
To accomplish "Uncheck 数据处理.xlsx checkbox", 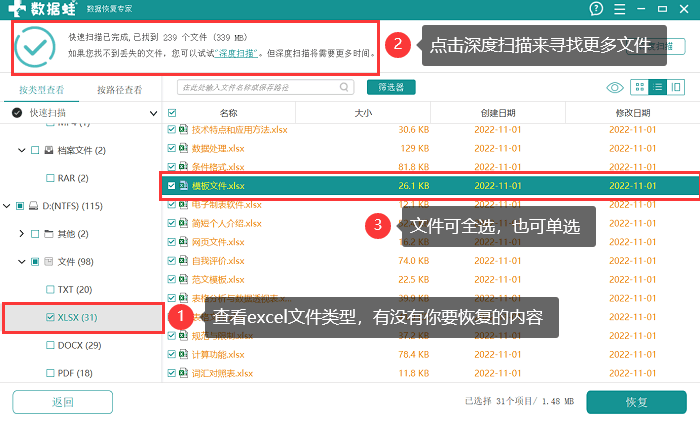I will (x=171, y=148).
